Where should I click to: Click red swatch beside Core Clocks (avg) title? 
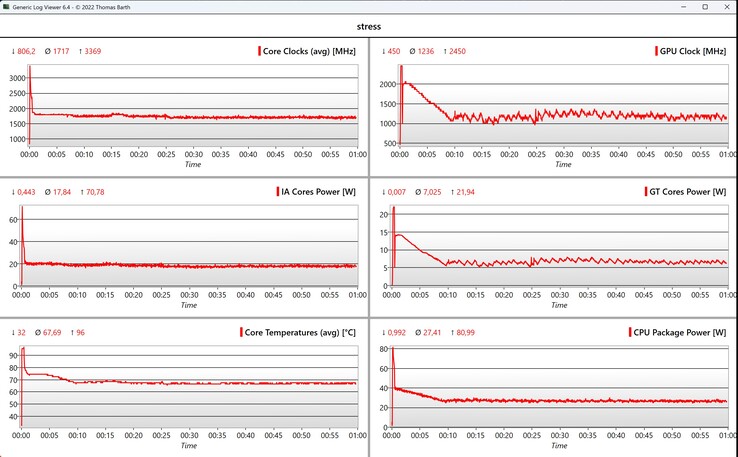click(259, 51)
